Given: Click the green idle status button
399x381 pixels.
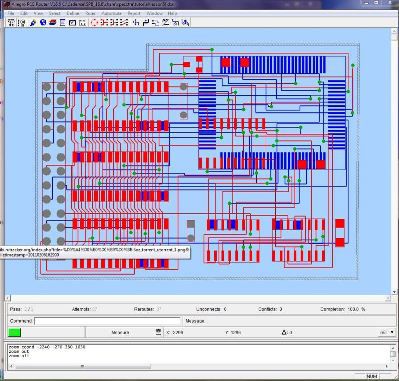Looking at the screenshot, I should (x=14, y=332).
